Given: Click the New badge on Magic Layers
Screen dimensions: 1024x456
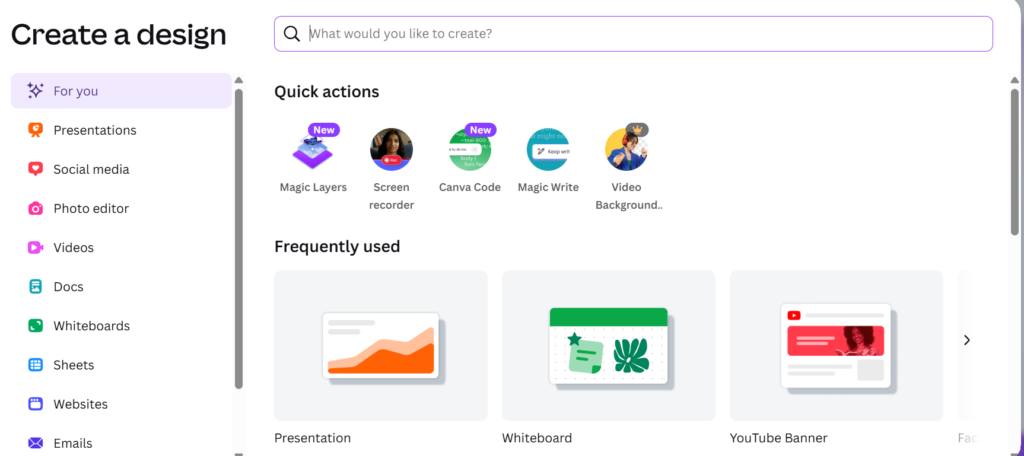Looking at the screenshot, I should 324,130.
